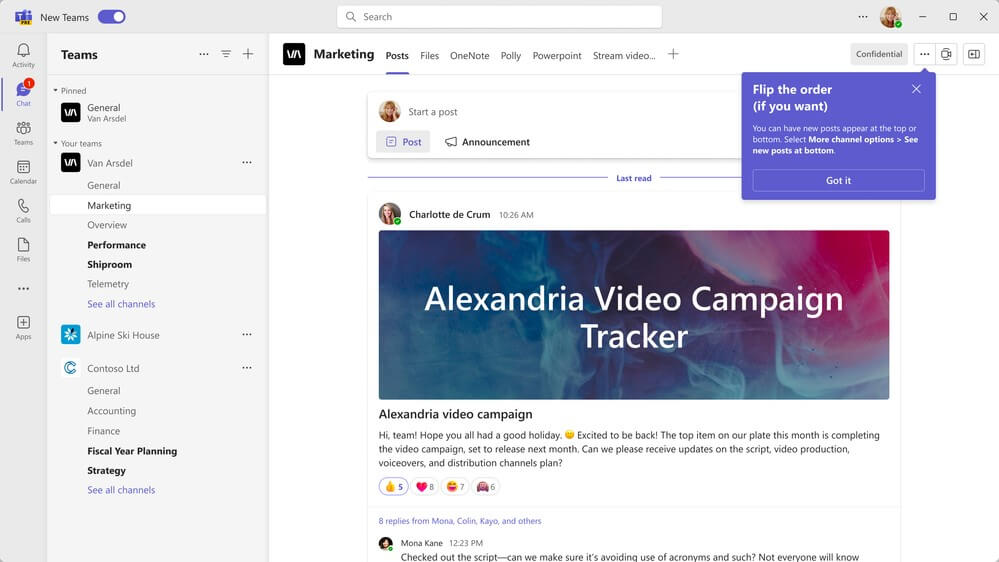999x562 pixels.
Task: Click the Alexandria Video Campaign Tracker image
Action: [633, 315]
